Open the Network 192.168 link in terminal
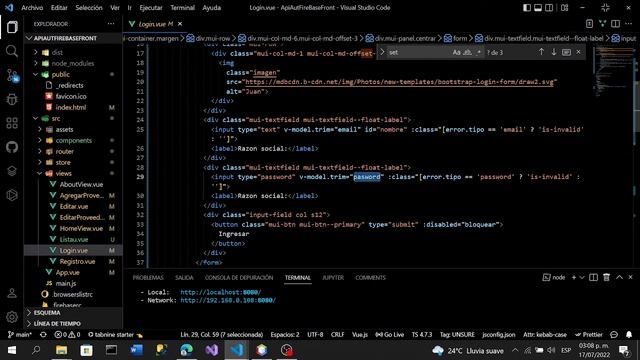The width and height of the screenshot is (640, 360). (228, 300)
